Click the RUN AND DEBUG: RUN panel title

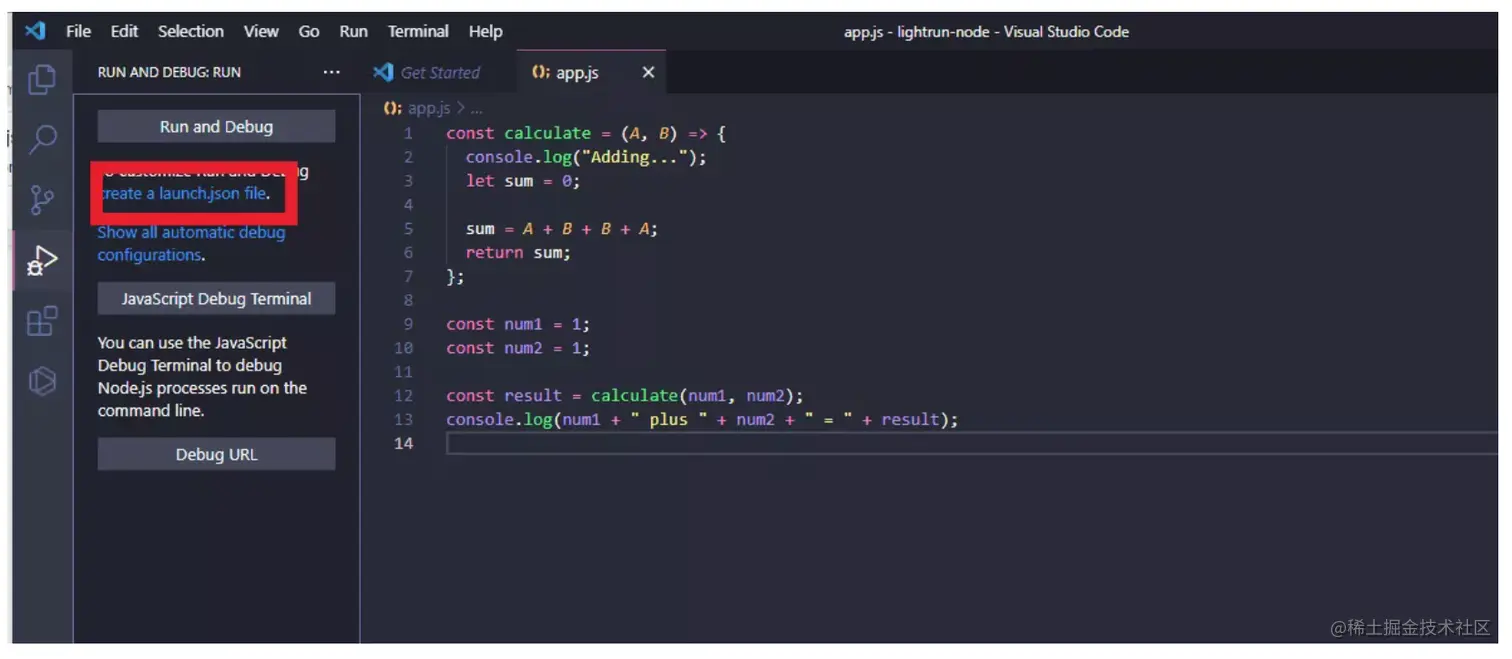tap(169, 72)
